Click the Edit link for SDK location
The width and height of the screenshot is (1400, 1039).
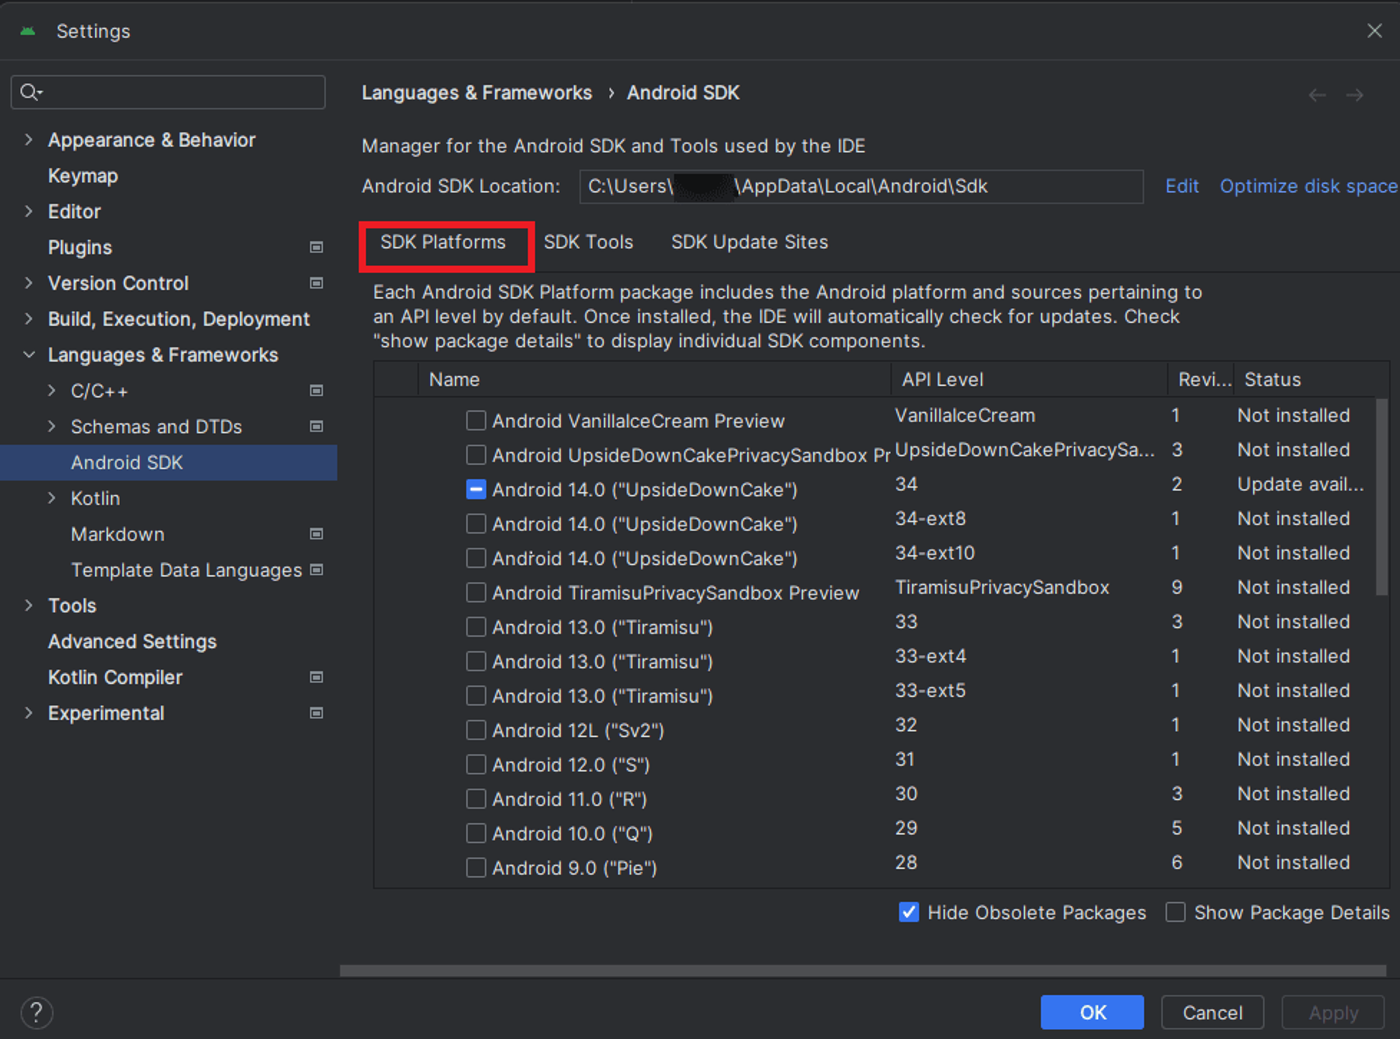pos(1182,186)
